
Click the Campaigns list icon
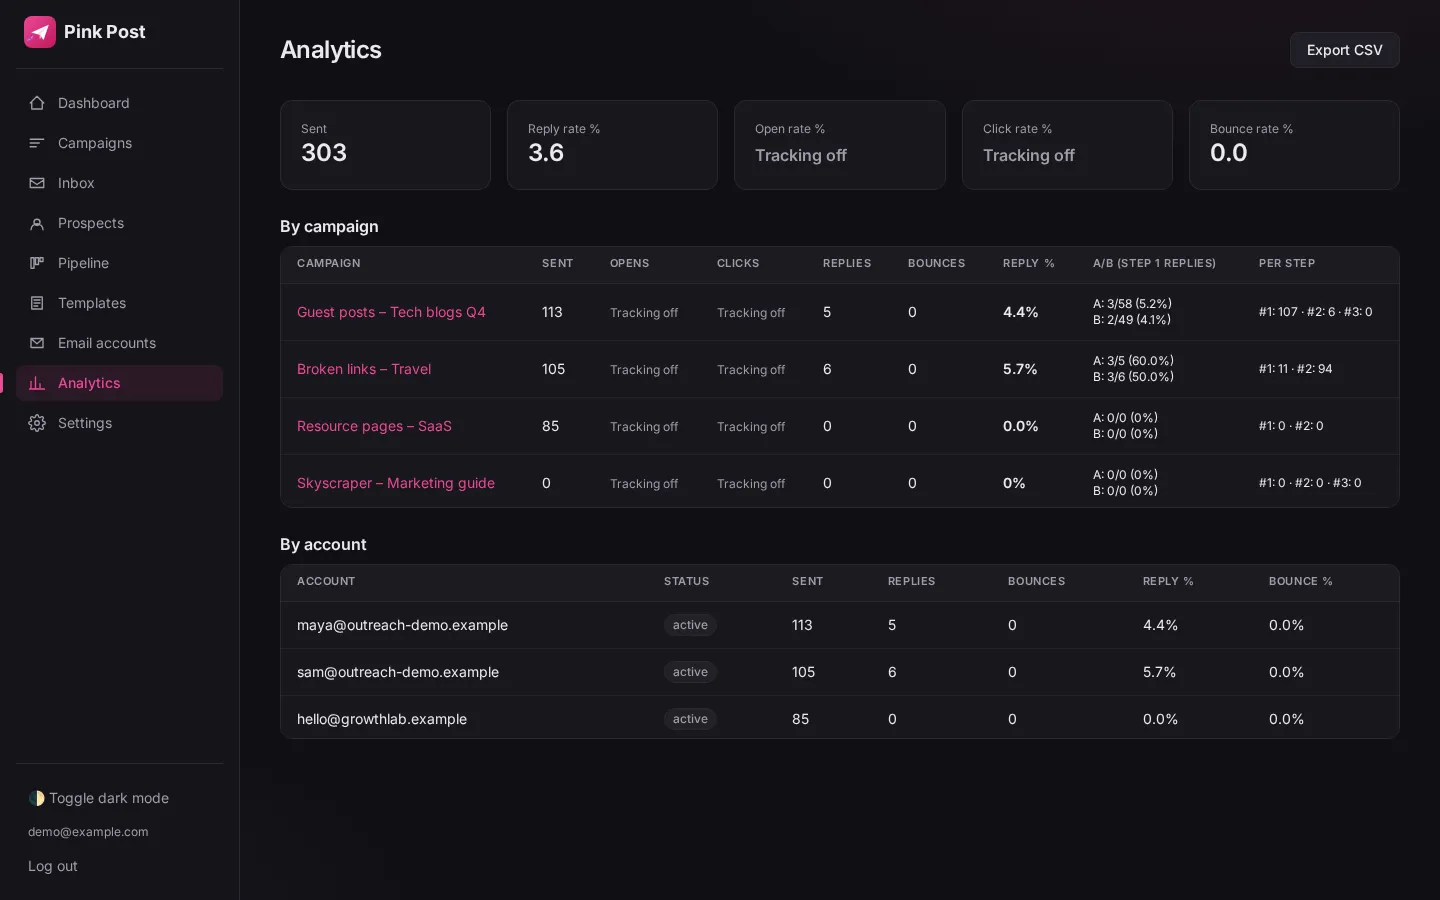pyautogui.click(x=37, y=143)
